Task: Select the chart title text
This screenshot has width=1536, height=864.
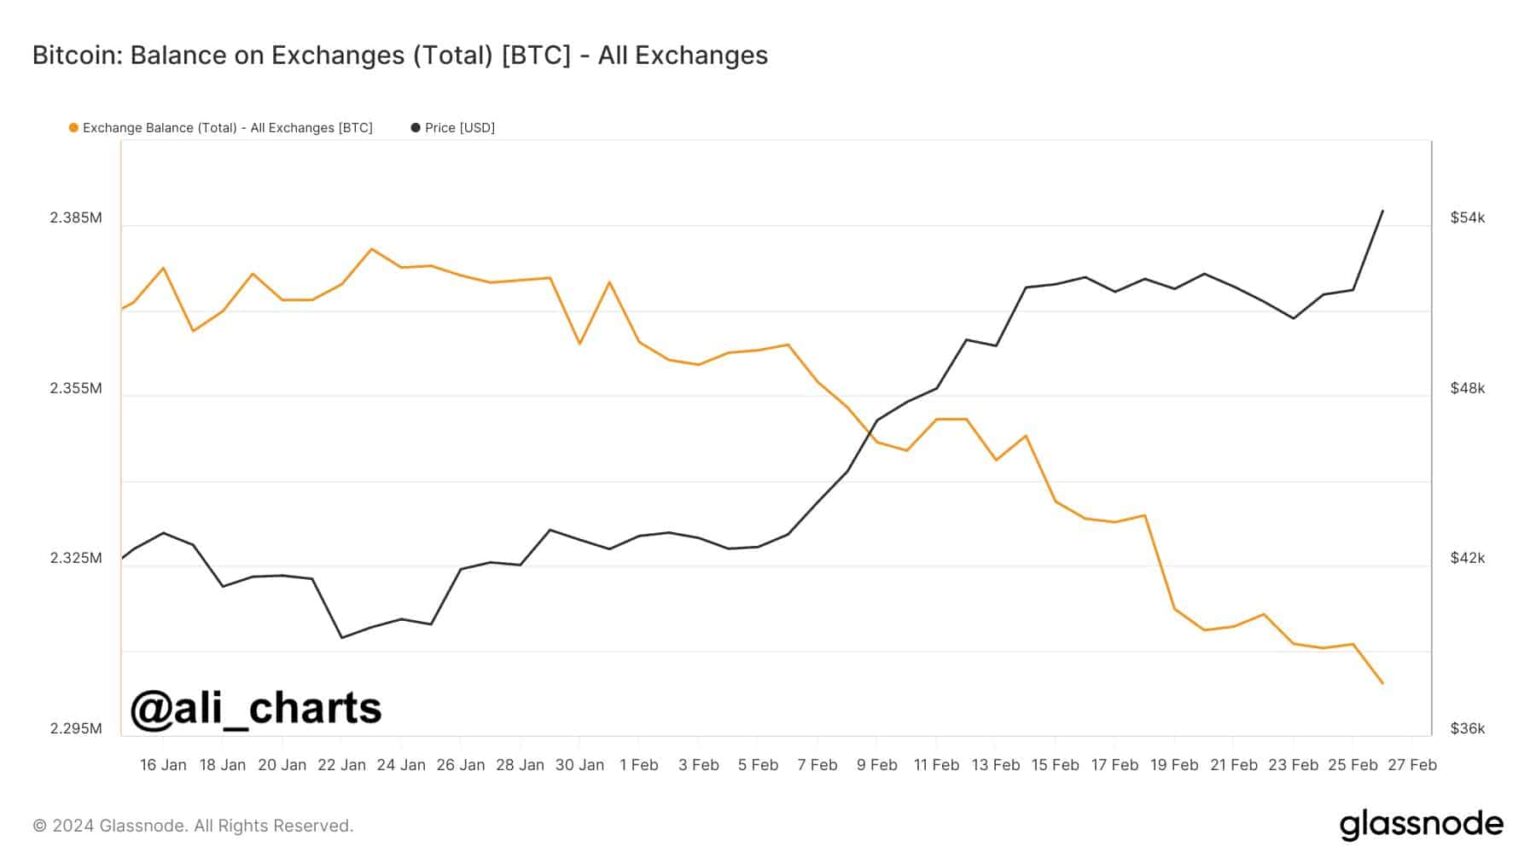Action: (400, 55)
